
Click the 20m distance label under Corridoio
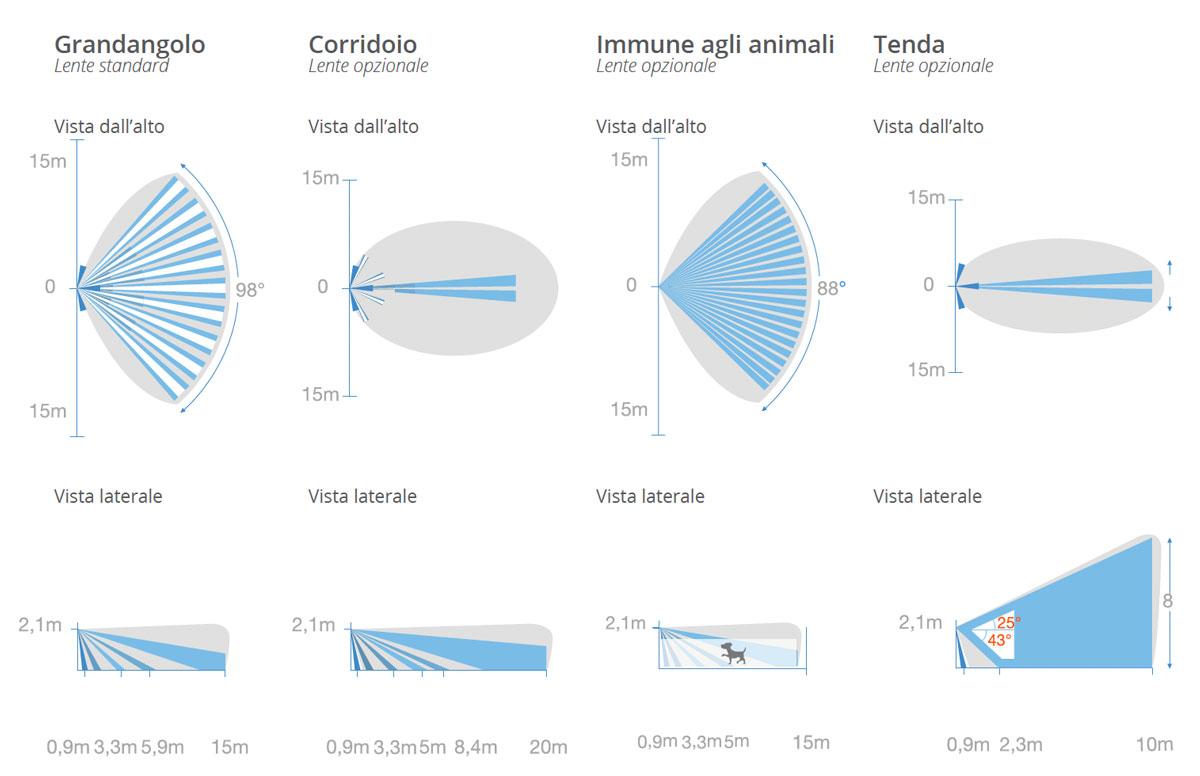click(548, 747)
